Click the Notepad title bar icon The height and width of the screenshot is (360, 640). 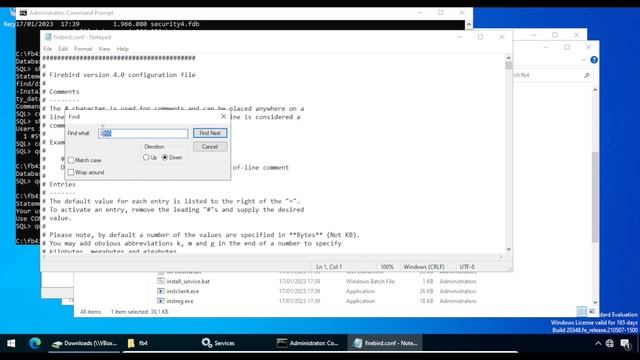(48, 37)
